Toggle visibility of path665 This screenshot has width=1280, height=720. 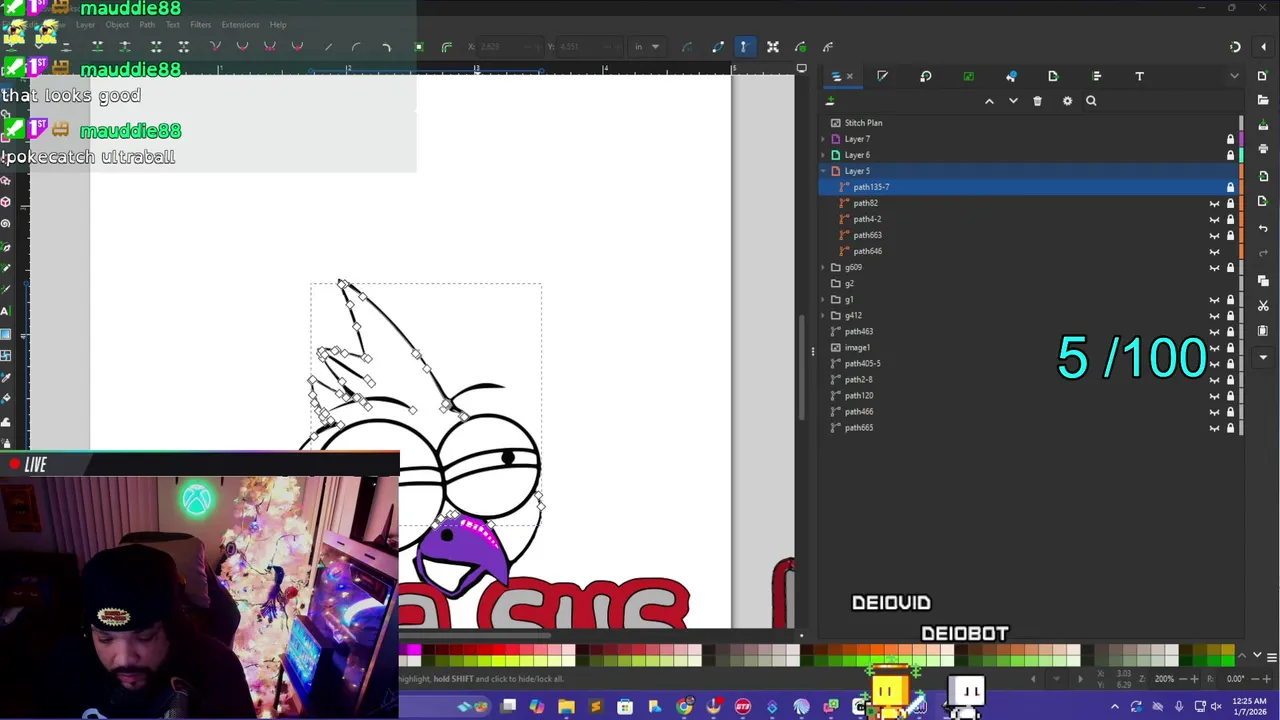[x=1214, y=428]
